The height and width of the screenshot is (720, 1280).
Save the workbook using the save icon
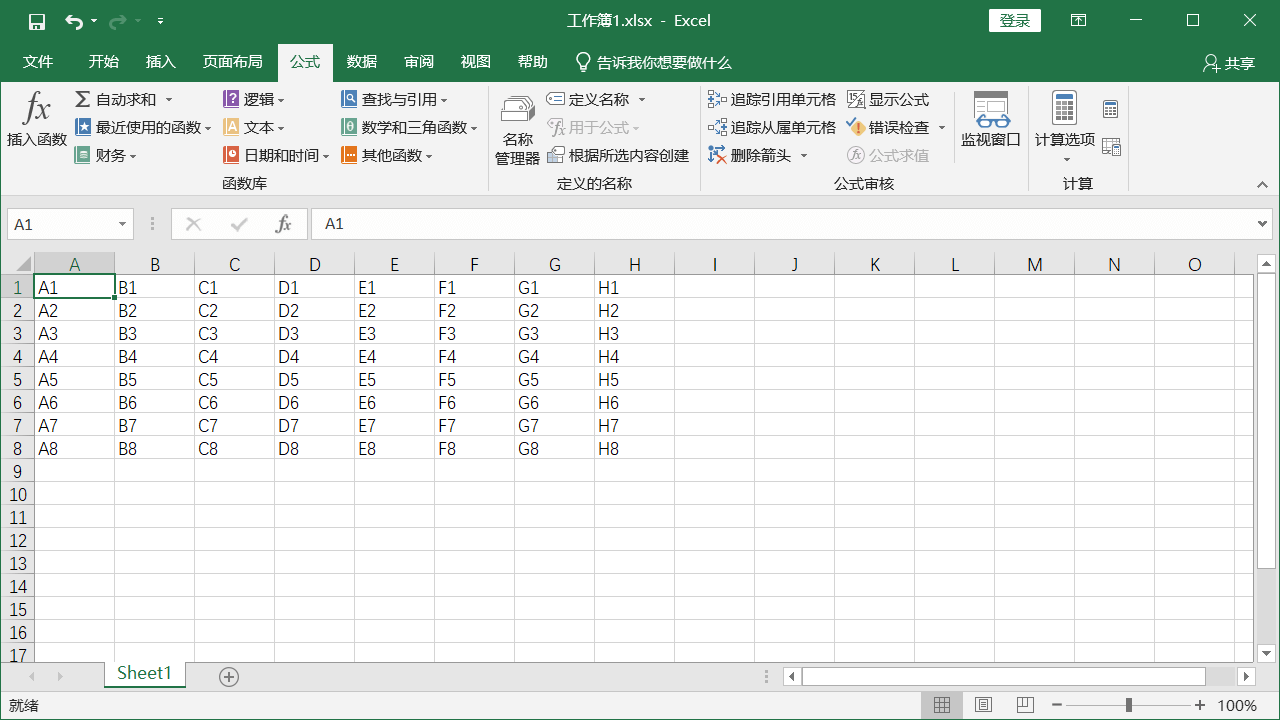(x=37, y=21)
